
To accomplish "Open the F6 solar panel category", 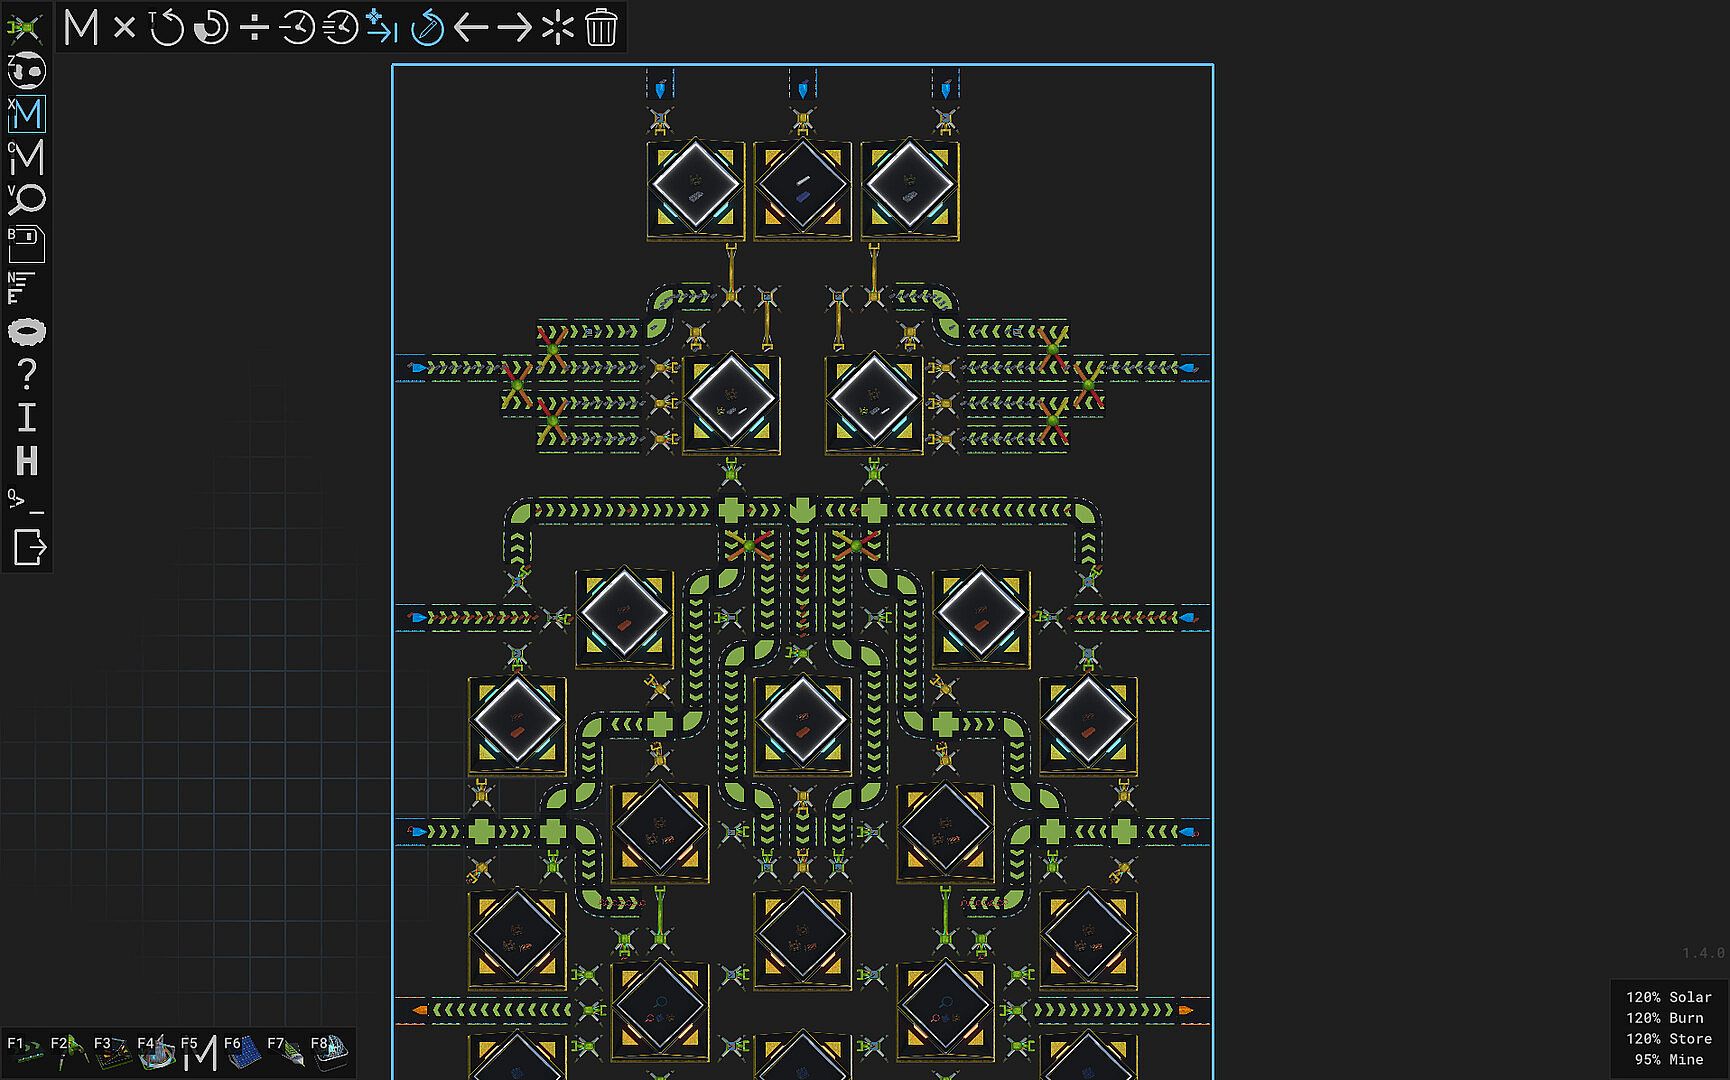I will [241, 1051].
